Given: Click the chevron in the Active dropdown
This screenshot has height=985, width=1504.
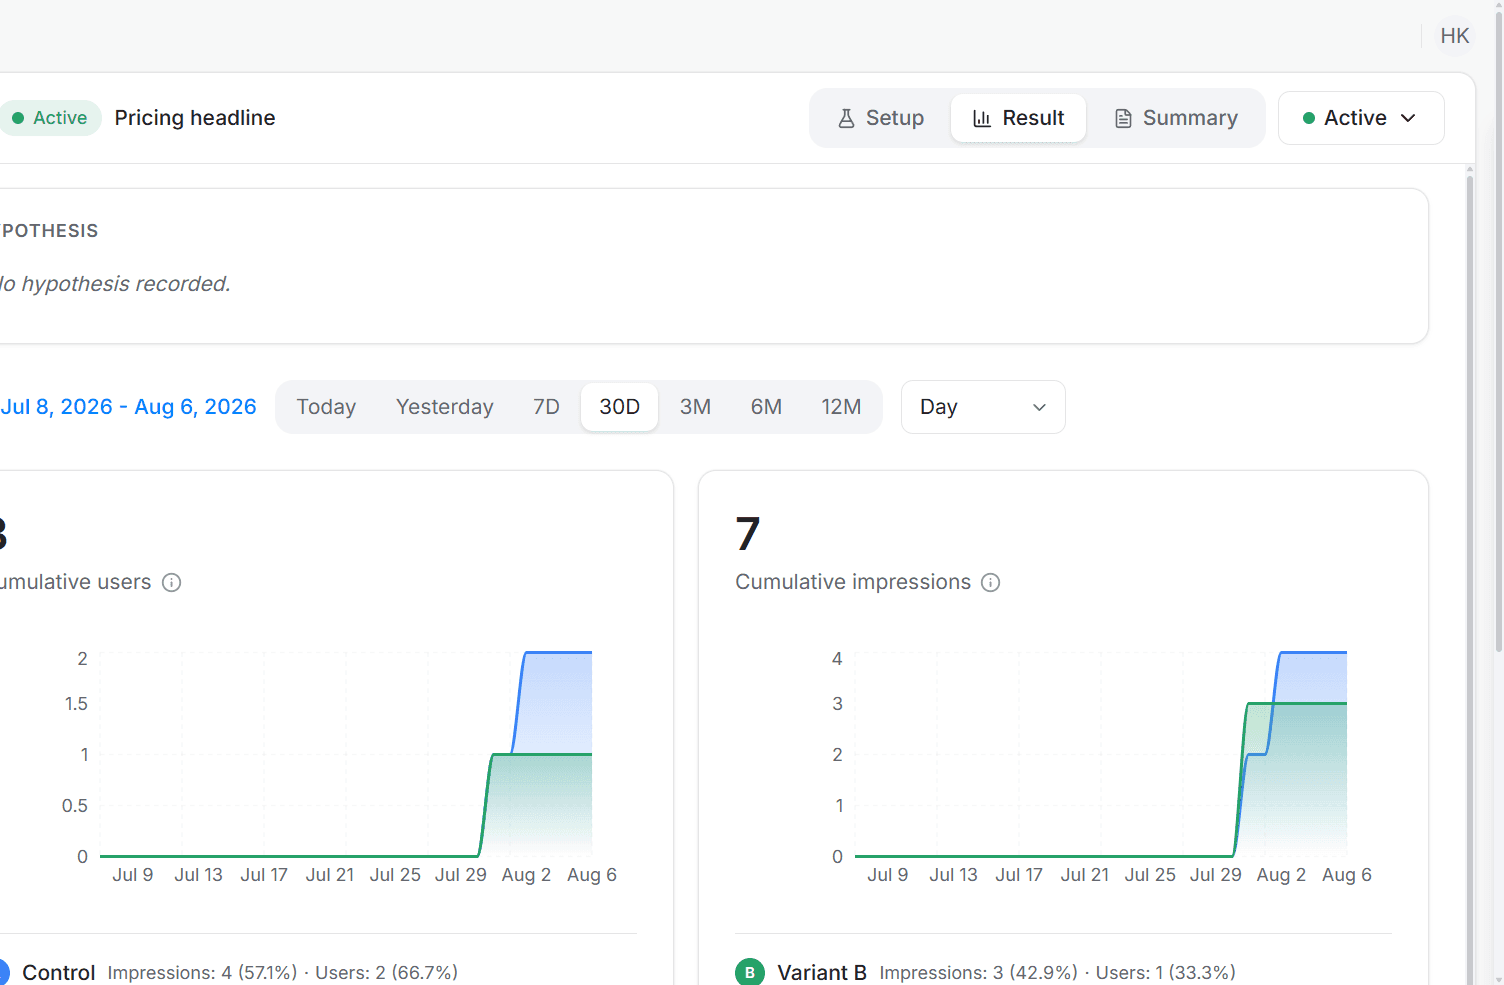Looking at the screenshot, I should (1408, 118).
